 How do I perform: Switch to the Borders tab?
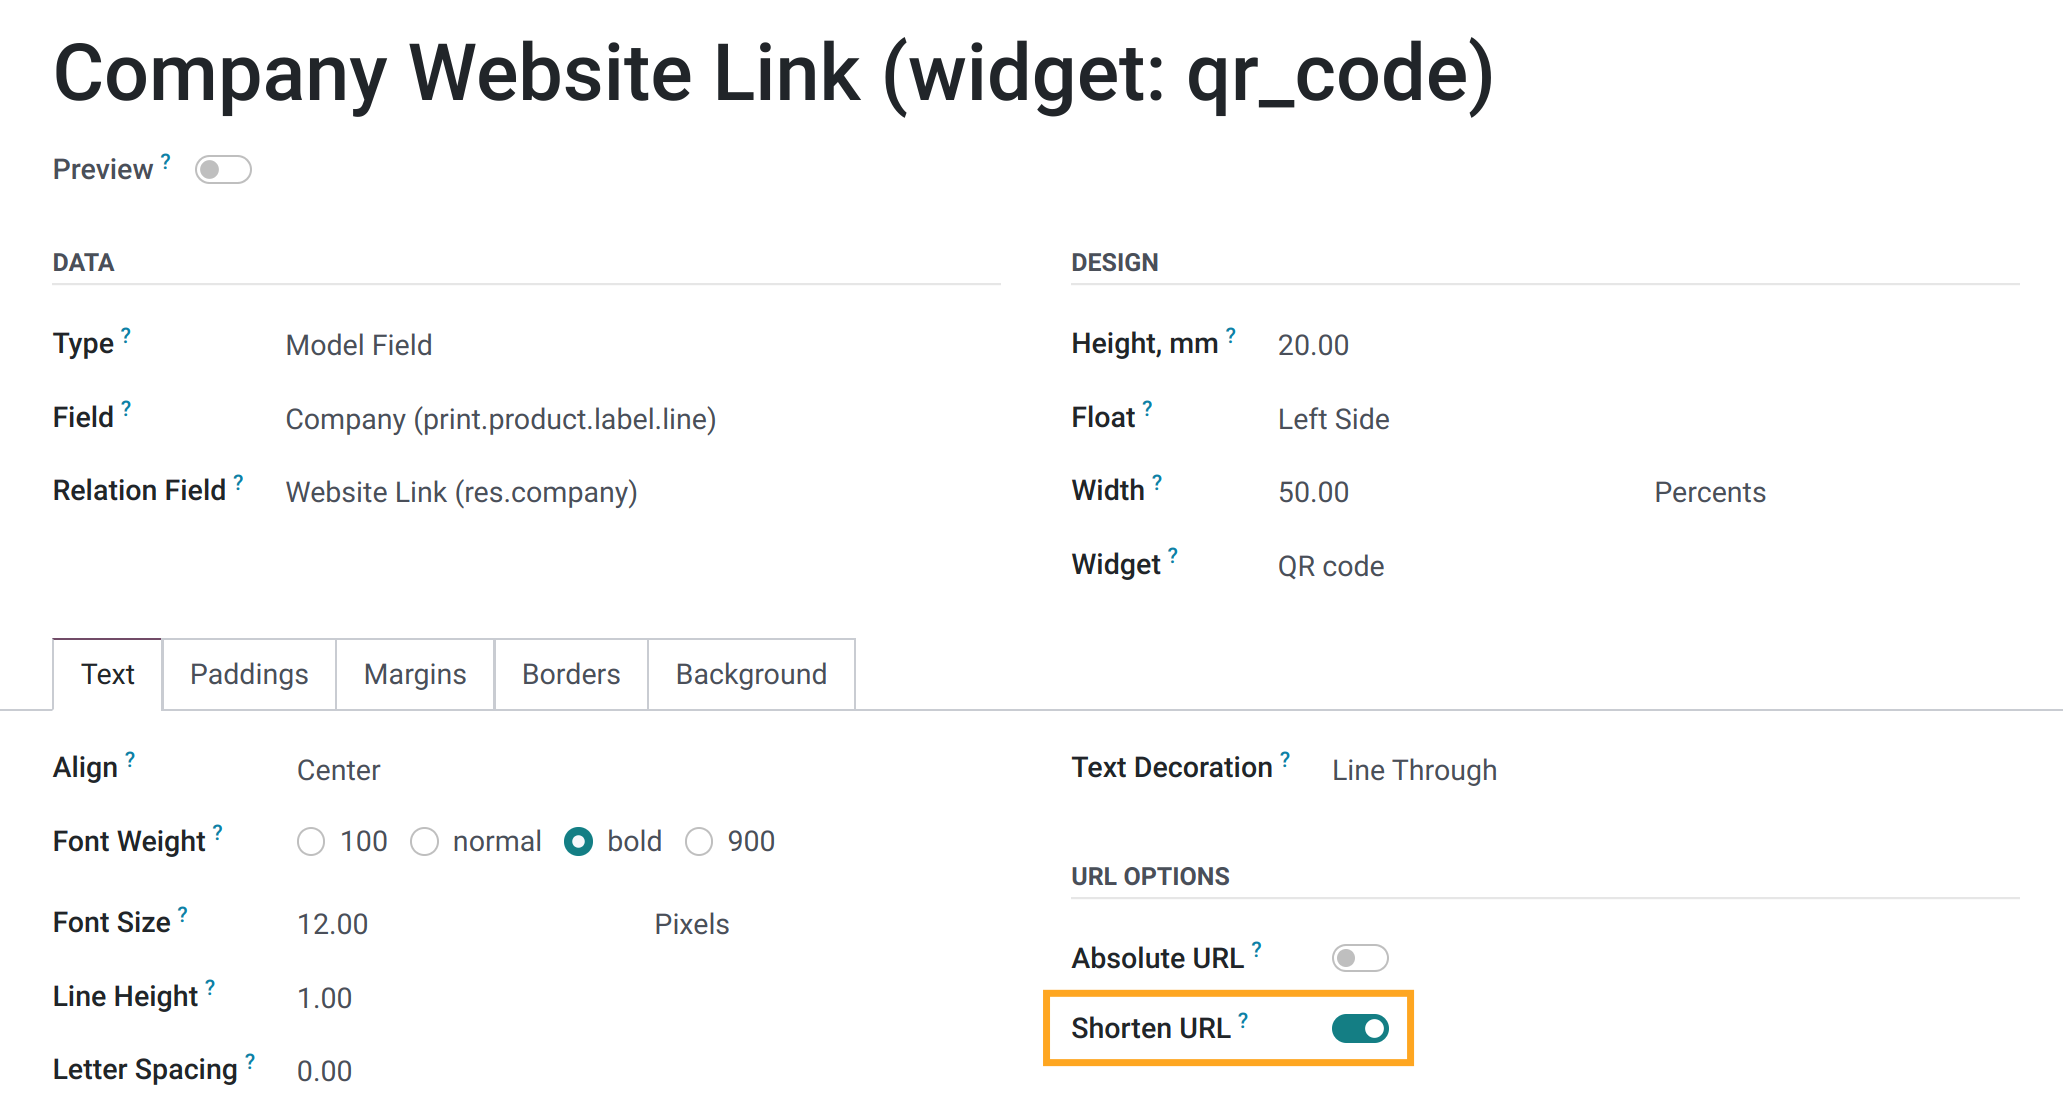click(570, 674)
